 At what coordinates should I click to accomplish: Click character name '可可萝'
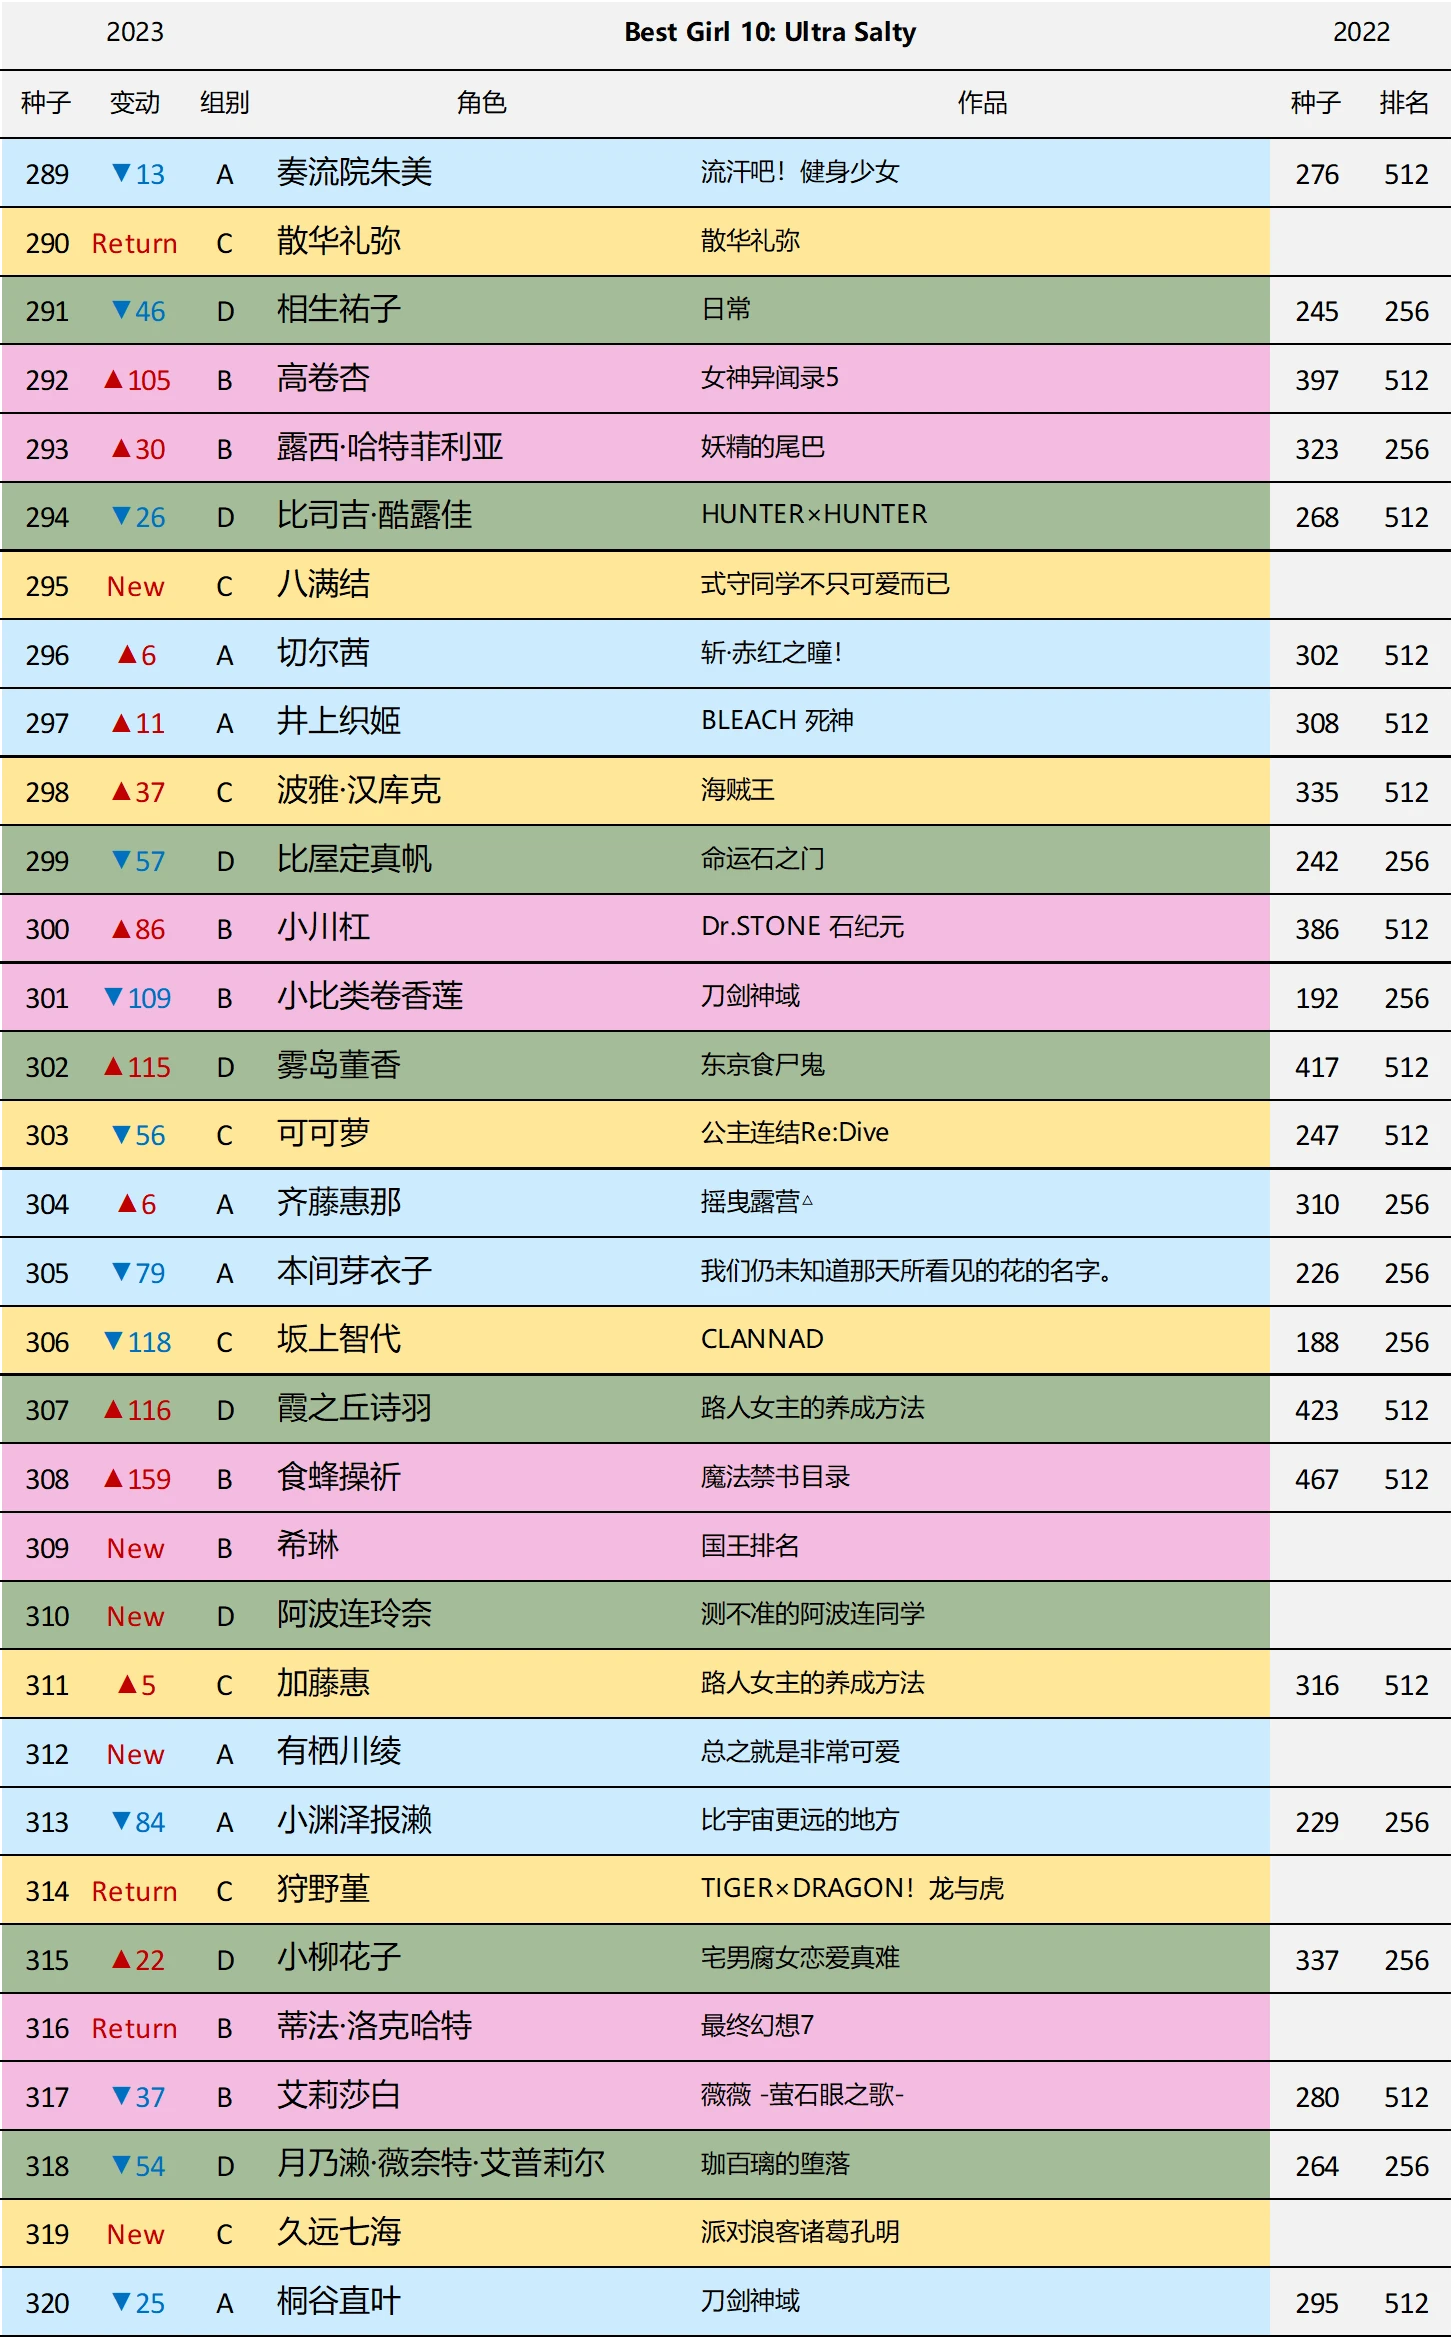tap(323, 1133)
